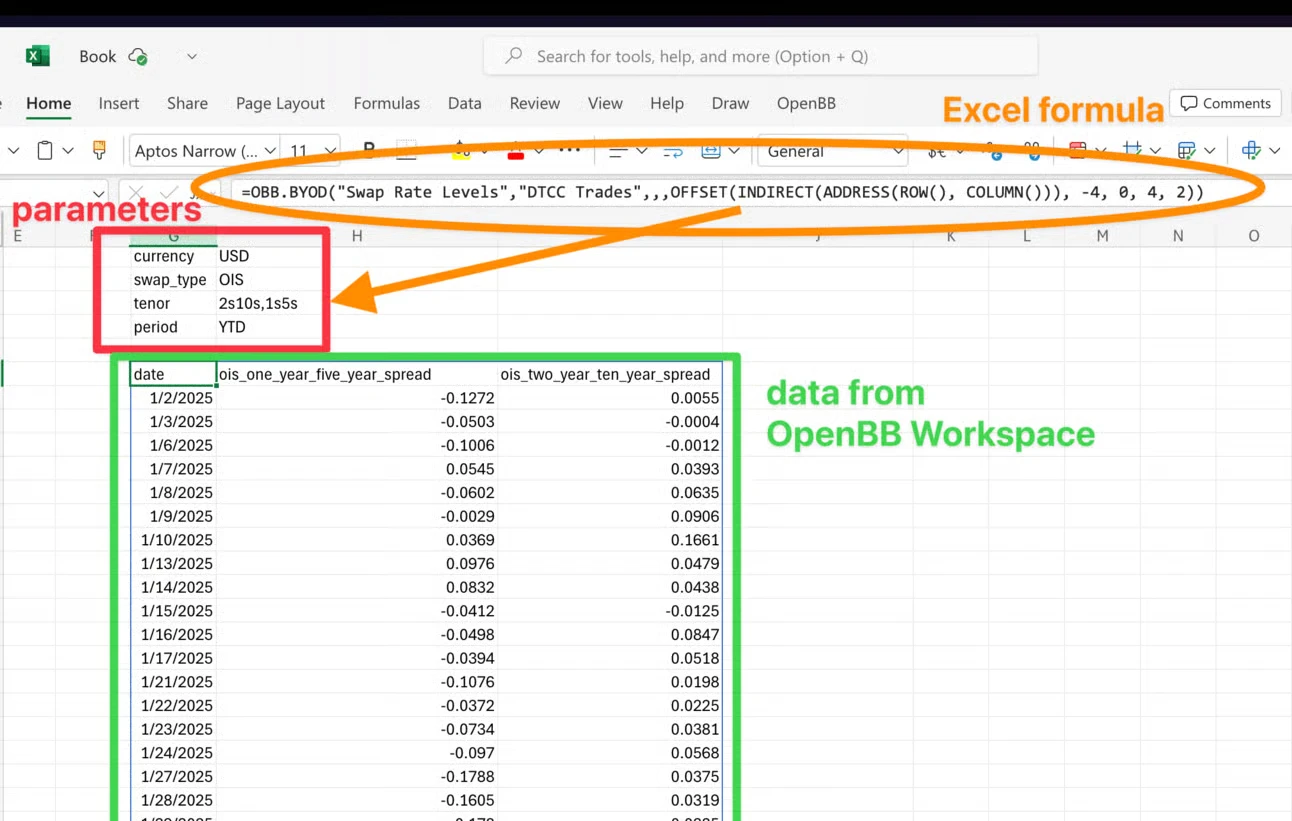Viewport: 1292px width, 821px height.
Task: Expand the chevron next to Book title
Action: 192,57
